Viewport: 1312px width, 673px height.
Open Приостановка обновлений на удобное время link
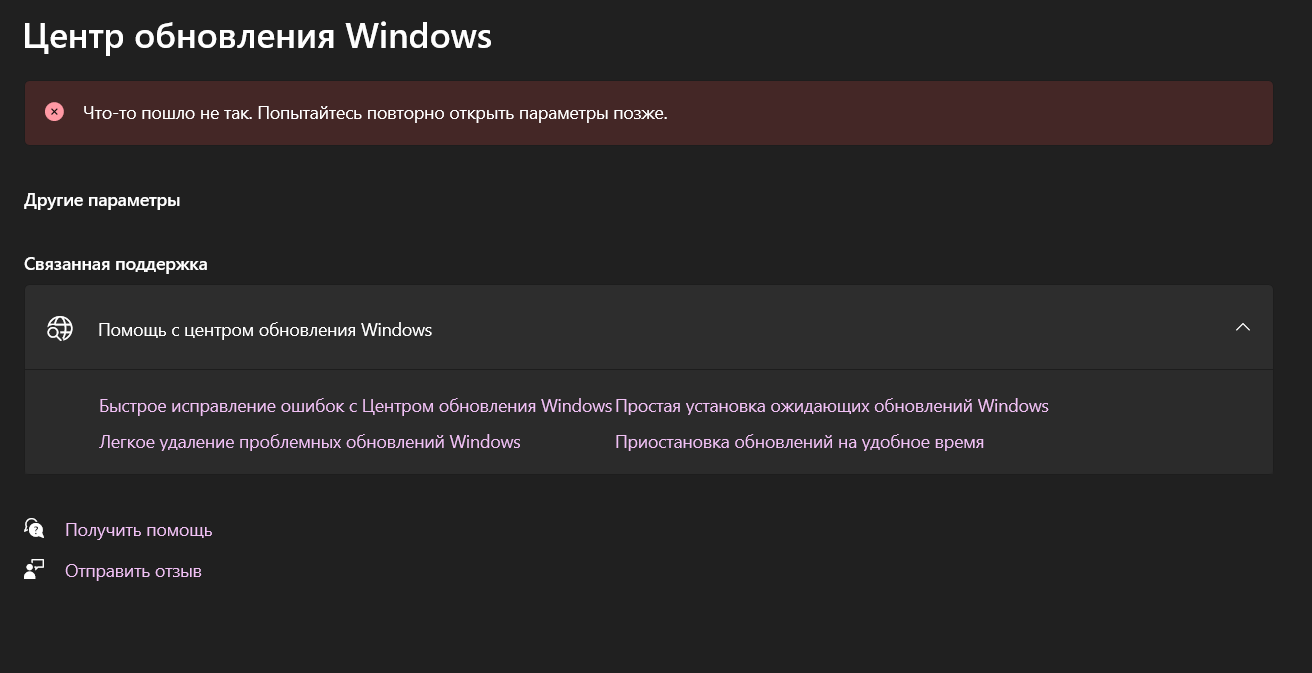[799, 441]
